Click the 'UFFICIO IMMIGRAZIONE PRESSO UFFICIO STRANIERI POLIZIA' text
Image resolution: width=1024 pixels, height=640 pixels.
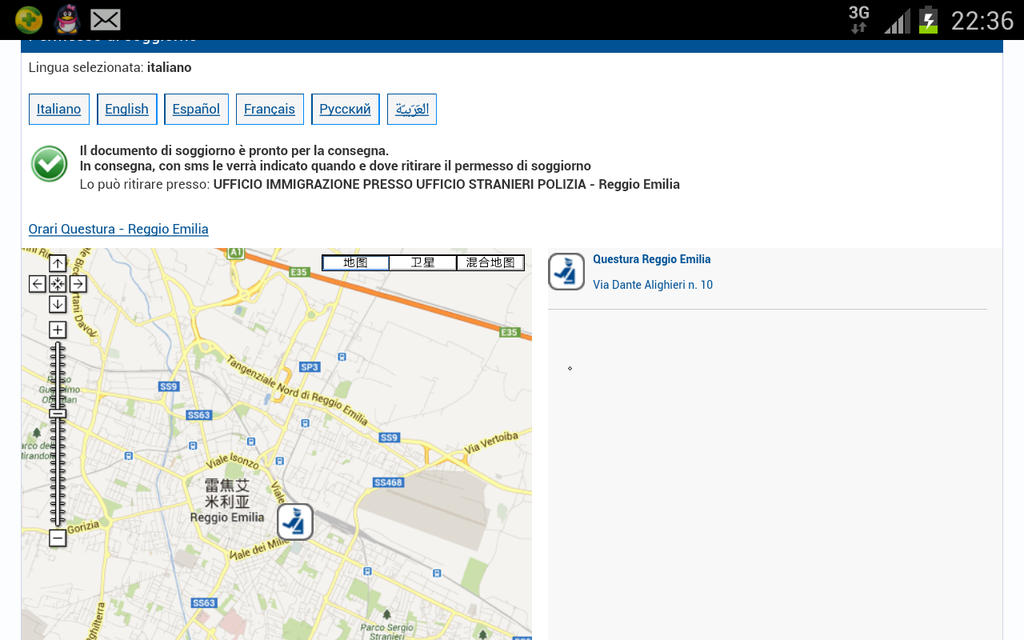click(400, 184)
